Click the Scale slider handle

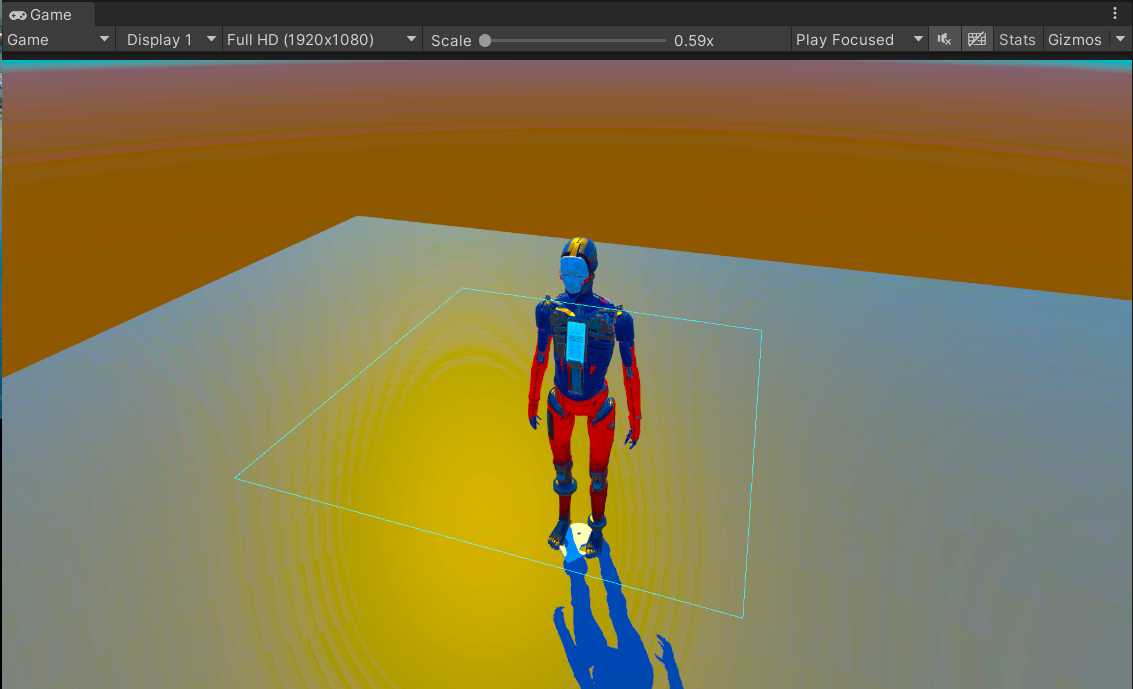485,40
